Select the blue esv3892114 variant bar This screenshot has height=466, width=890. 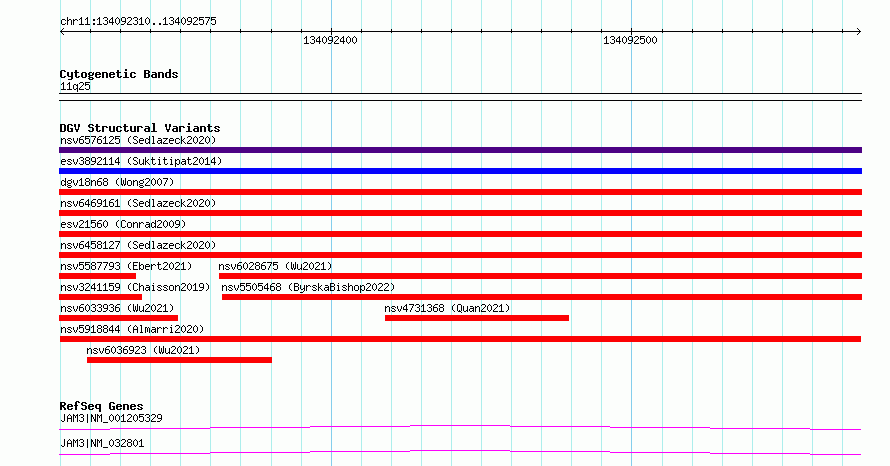point(460,171)
